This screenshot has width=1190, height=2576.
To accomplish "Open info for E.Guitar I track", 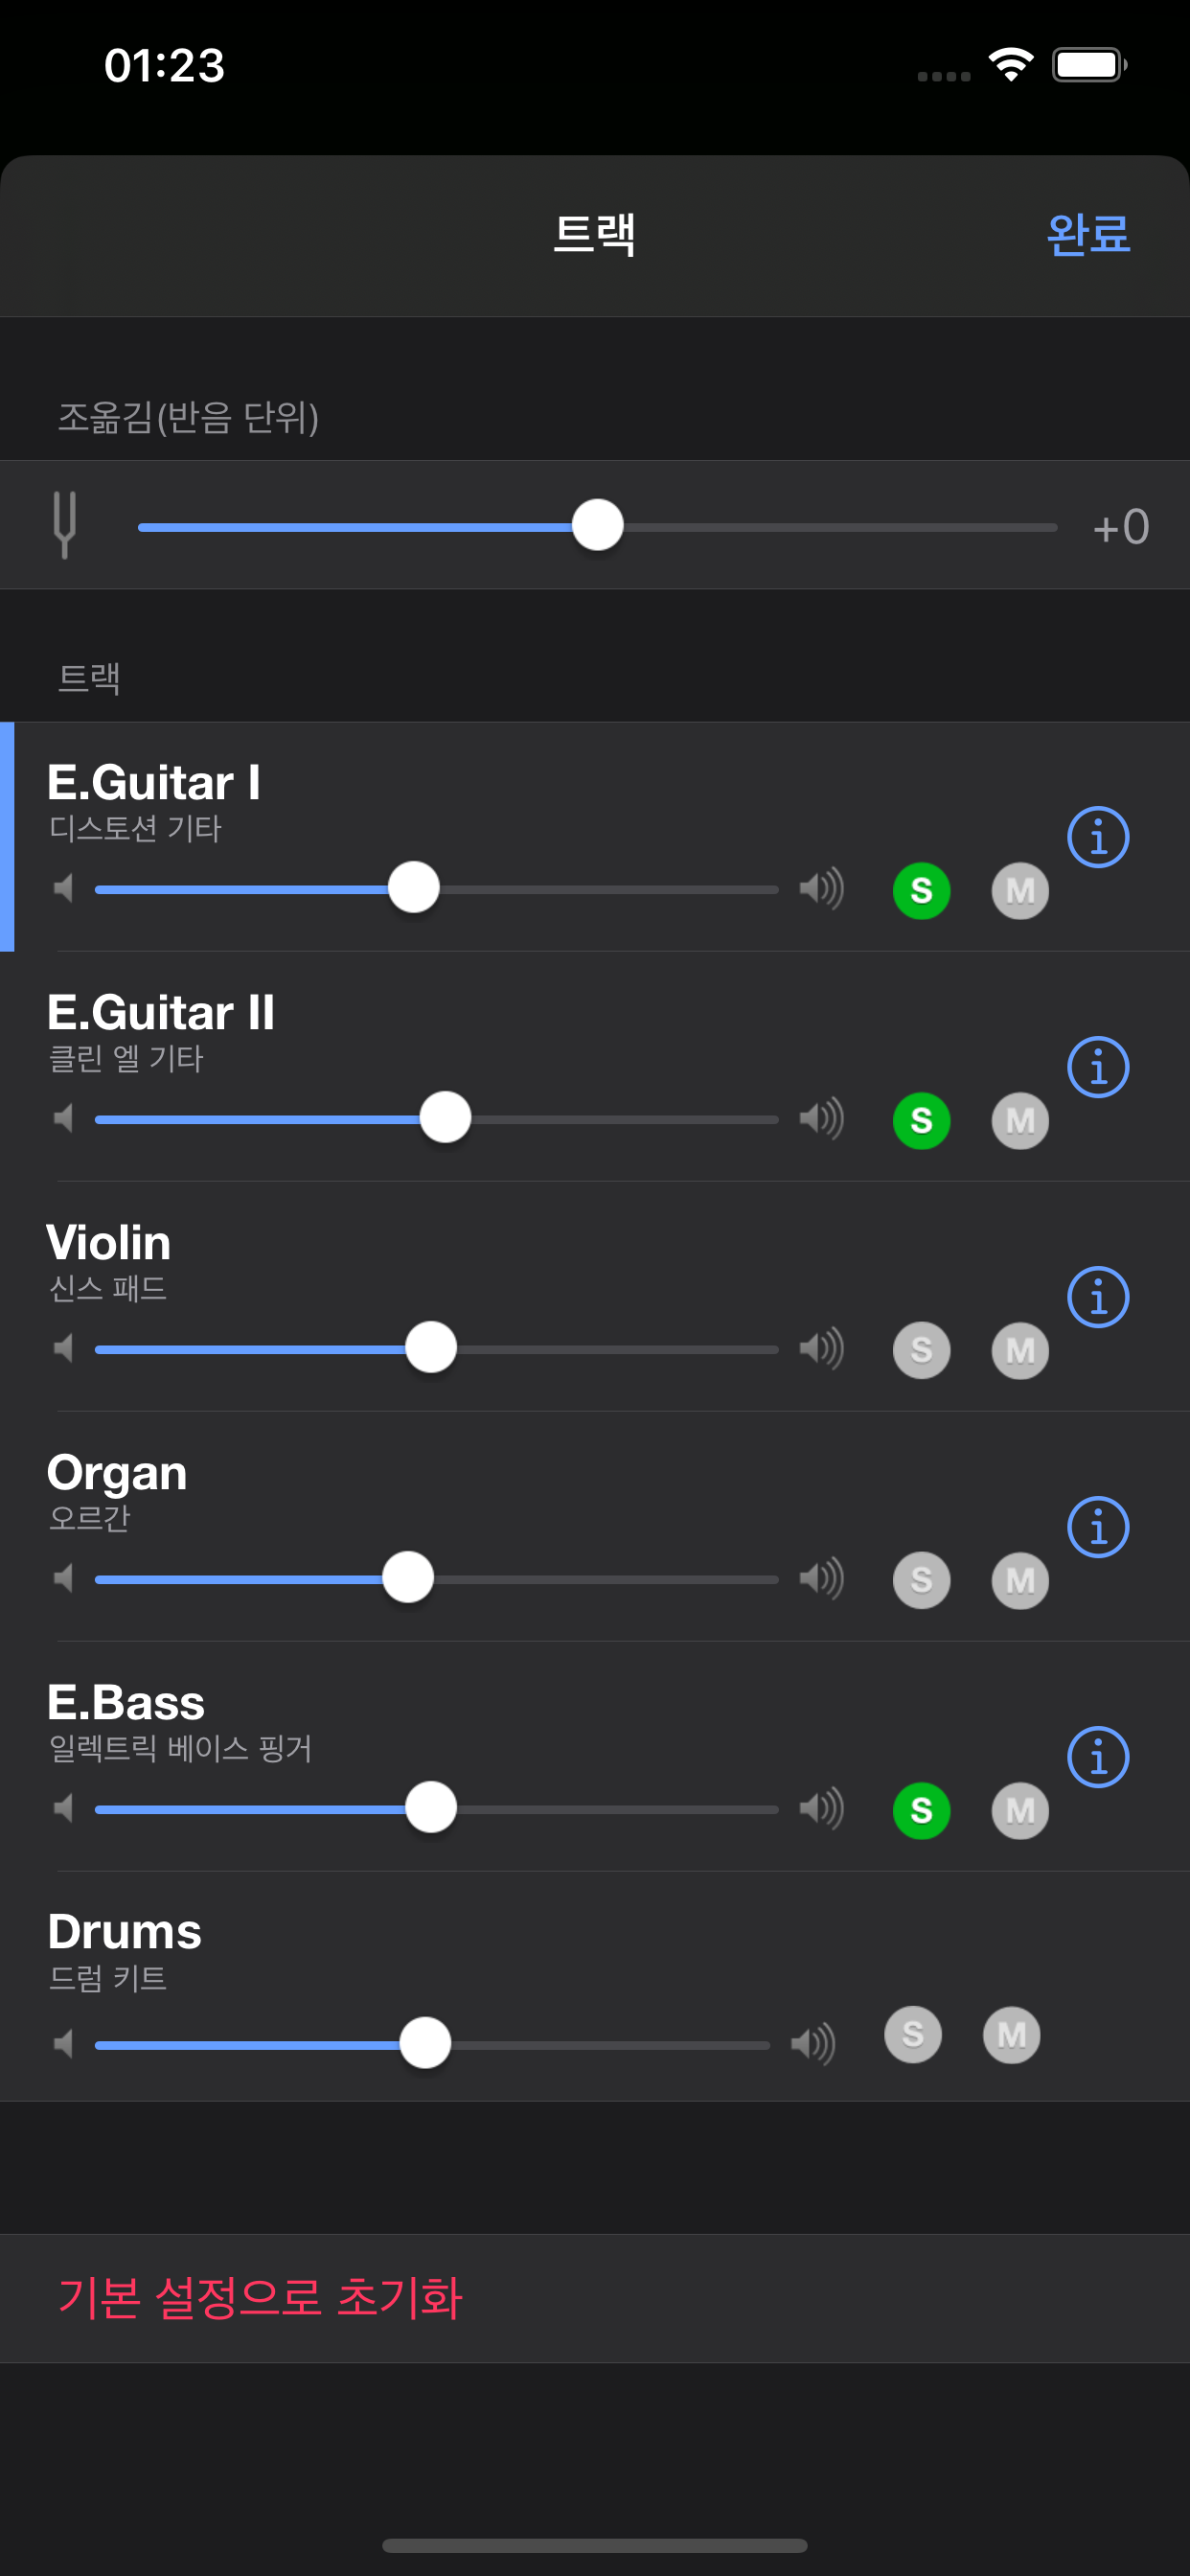I will 1098,837.
